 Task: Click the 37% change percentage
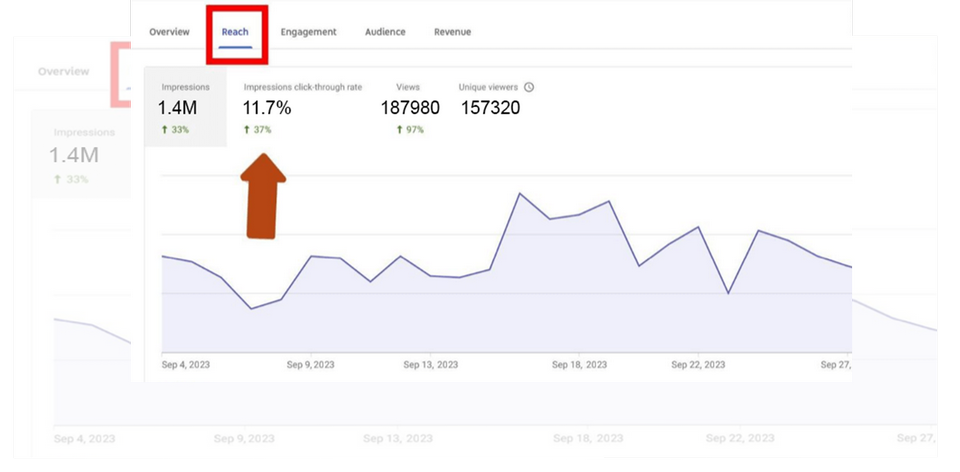point(263,130)
